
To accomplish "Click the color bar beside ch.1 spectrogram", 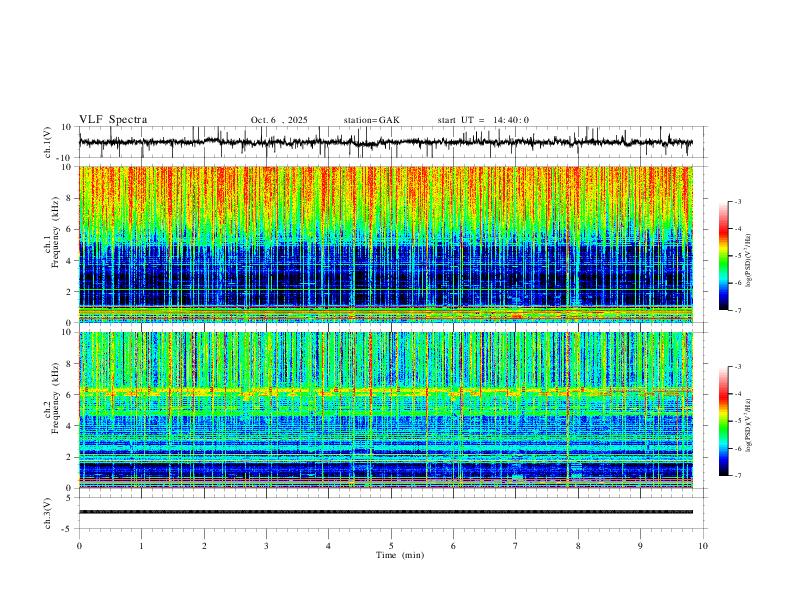I will pos(724,256).
